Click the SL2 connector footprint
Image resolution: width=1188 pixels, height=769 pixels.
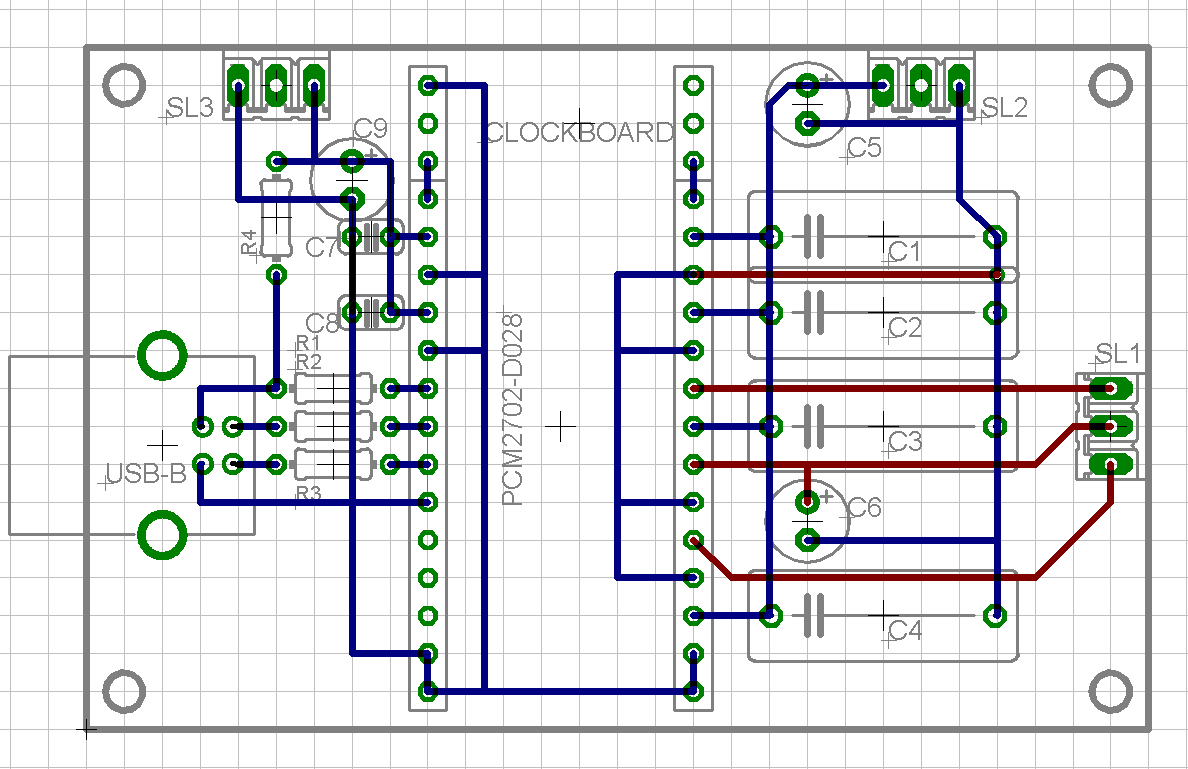[x=920, y=85]
